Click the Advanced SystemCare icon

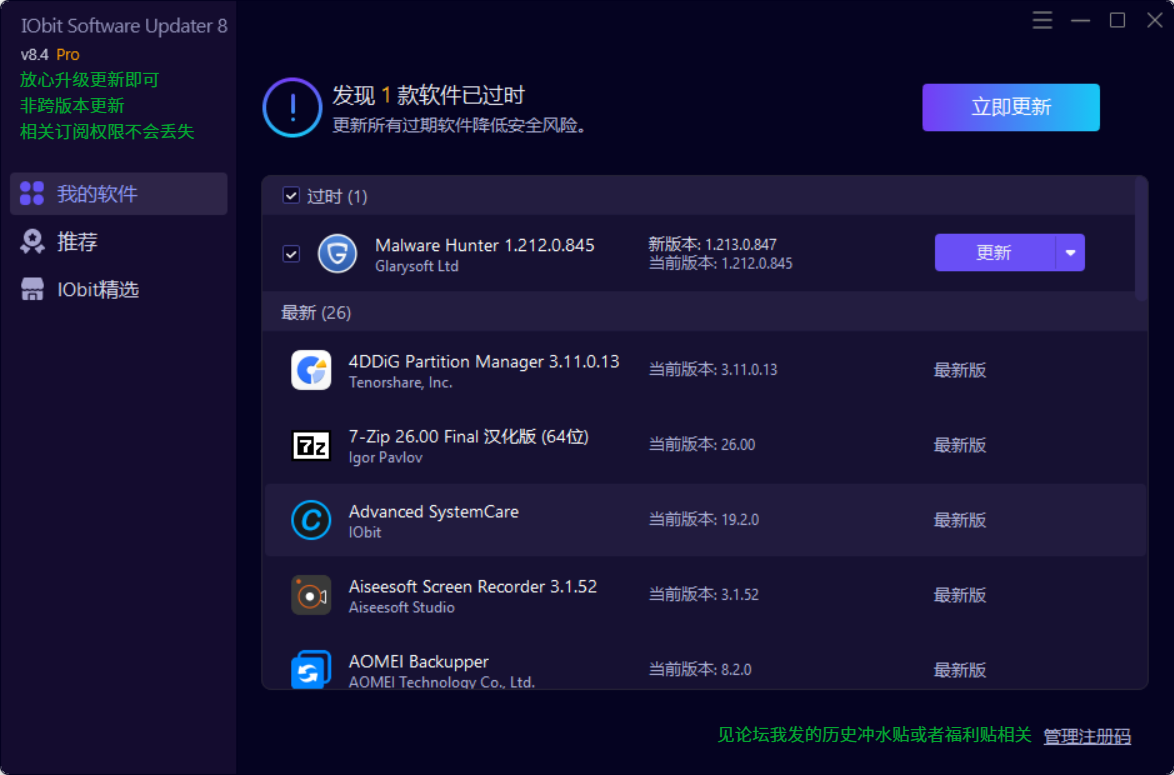311,520
